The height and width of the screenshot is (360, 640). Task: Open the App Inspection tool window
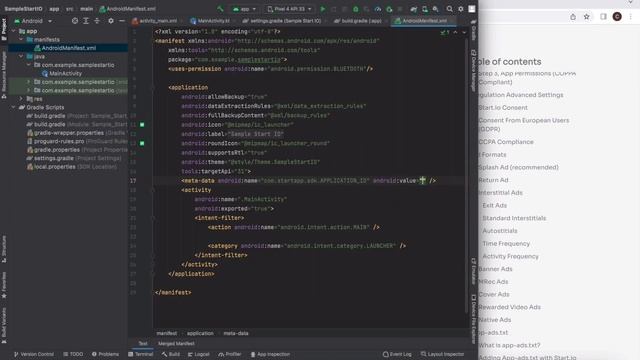click(x=270, y=354)
